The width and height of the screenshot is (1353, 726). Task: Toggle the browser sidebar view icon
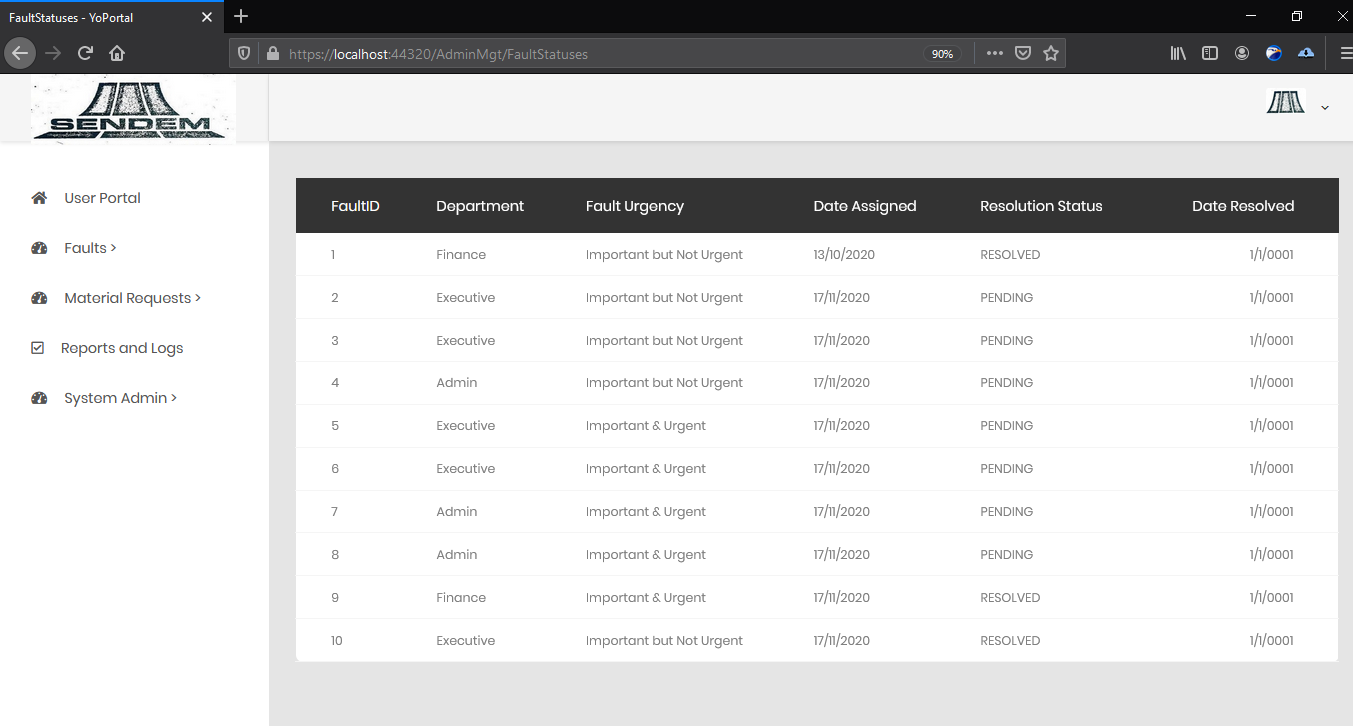click(1210, 54)
